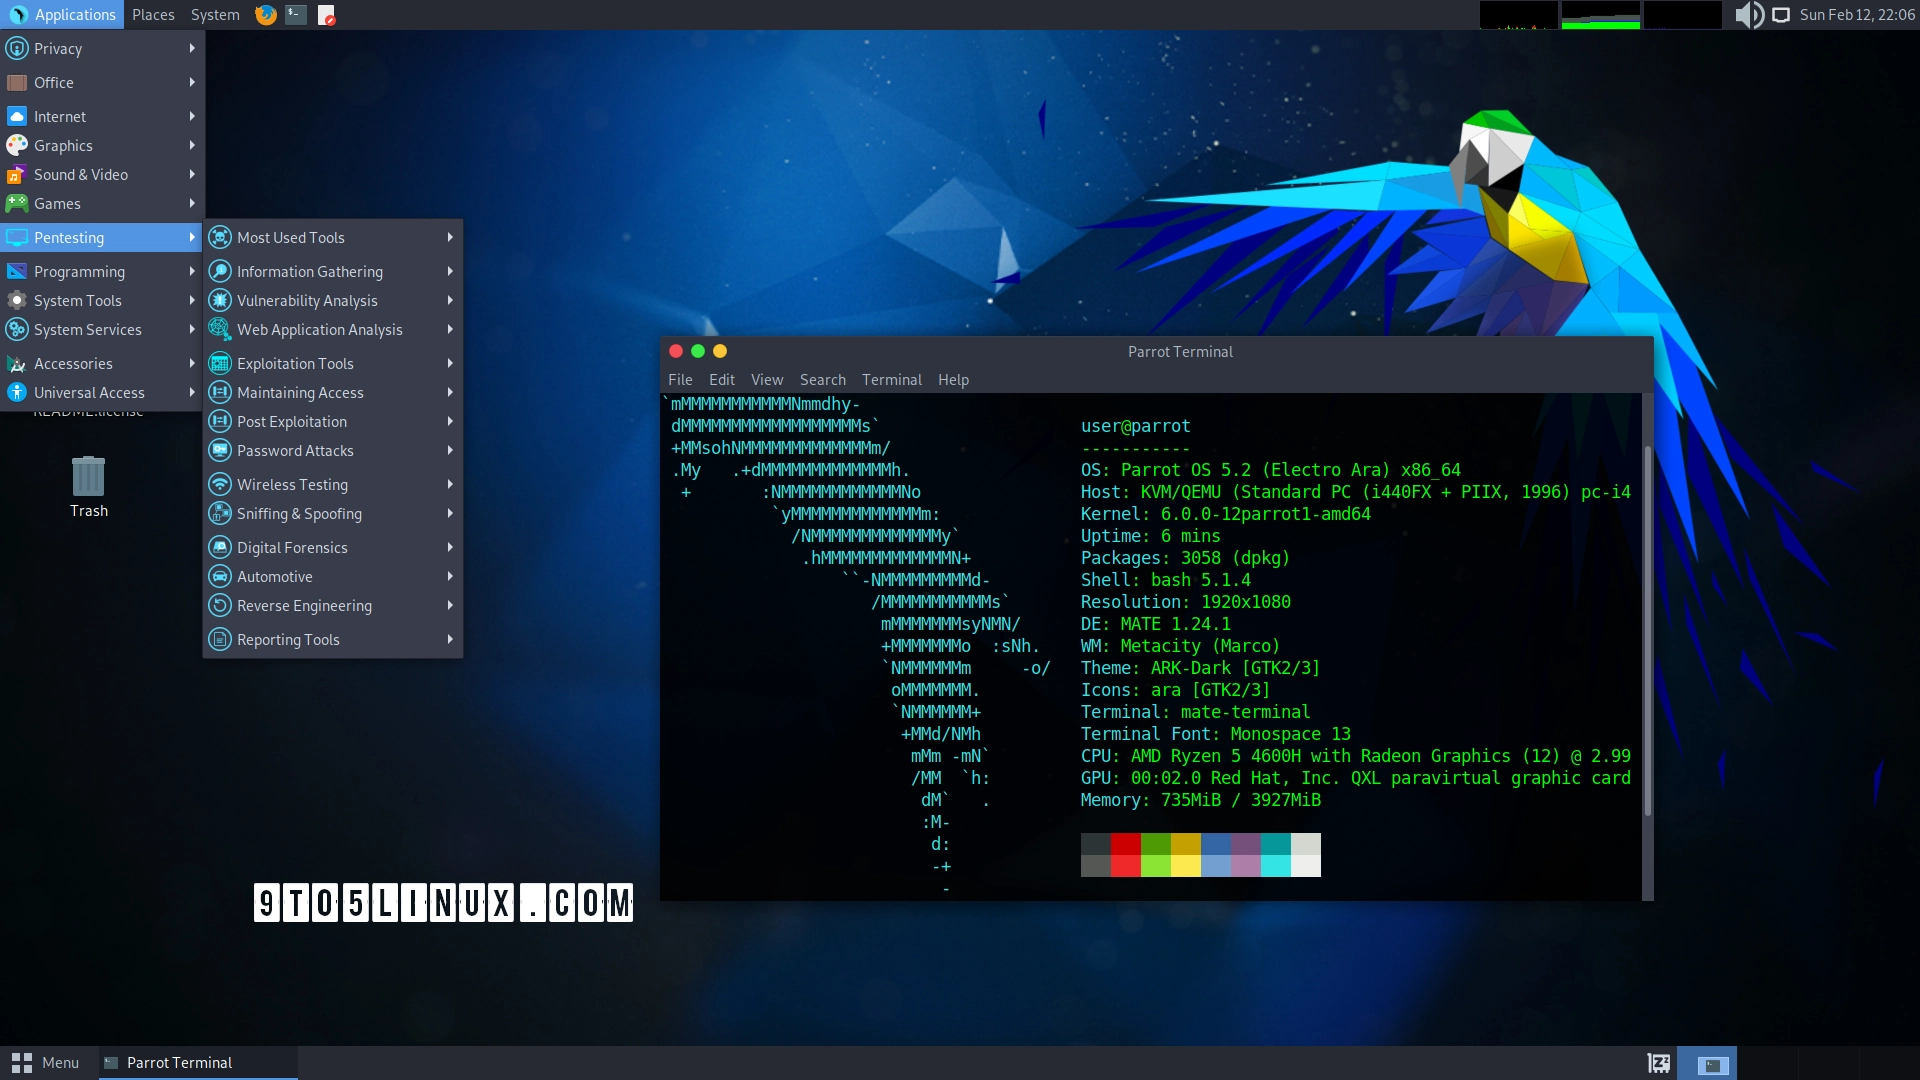Select Wireless Testing tools

pyautogui.click(x=292, y=484)
